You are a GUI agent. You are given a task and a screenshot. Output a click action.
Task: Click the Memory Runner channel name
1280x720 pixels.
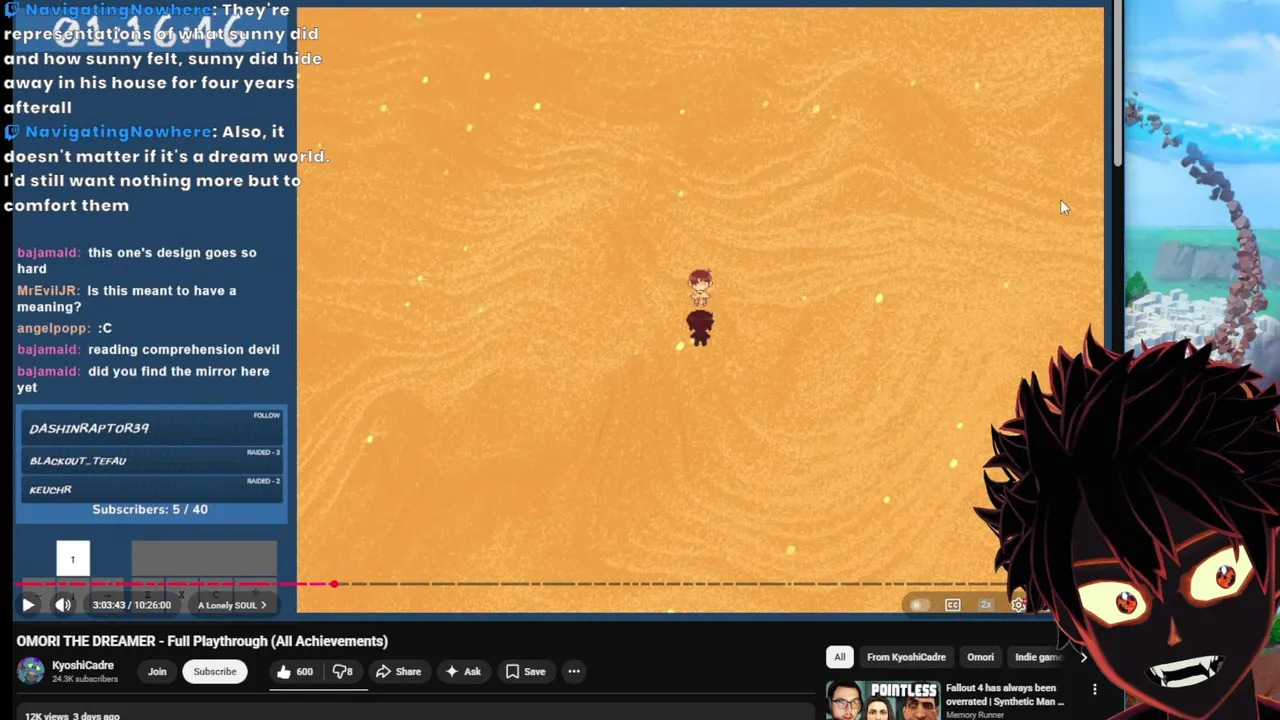click(x=977, y=715)
